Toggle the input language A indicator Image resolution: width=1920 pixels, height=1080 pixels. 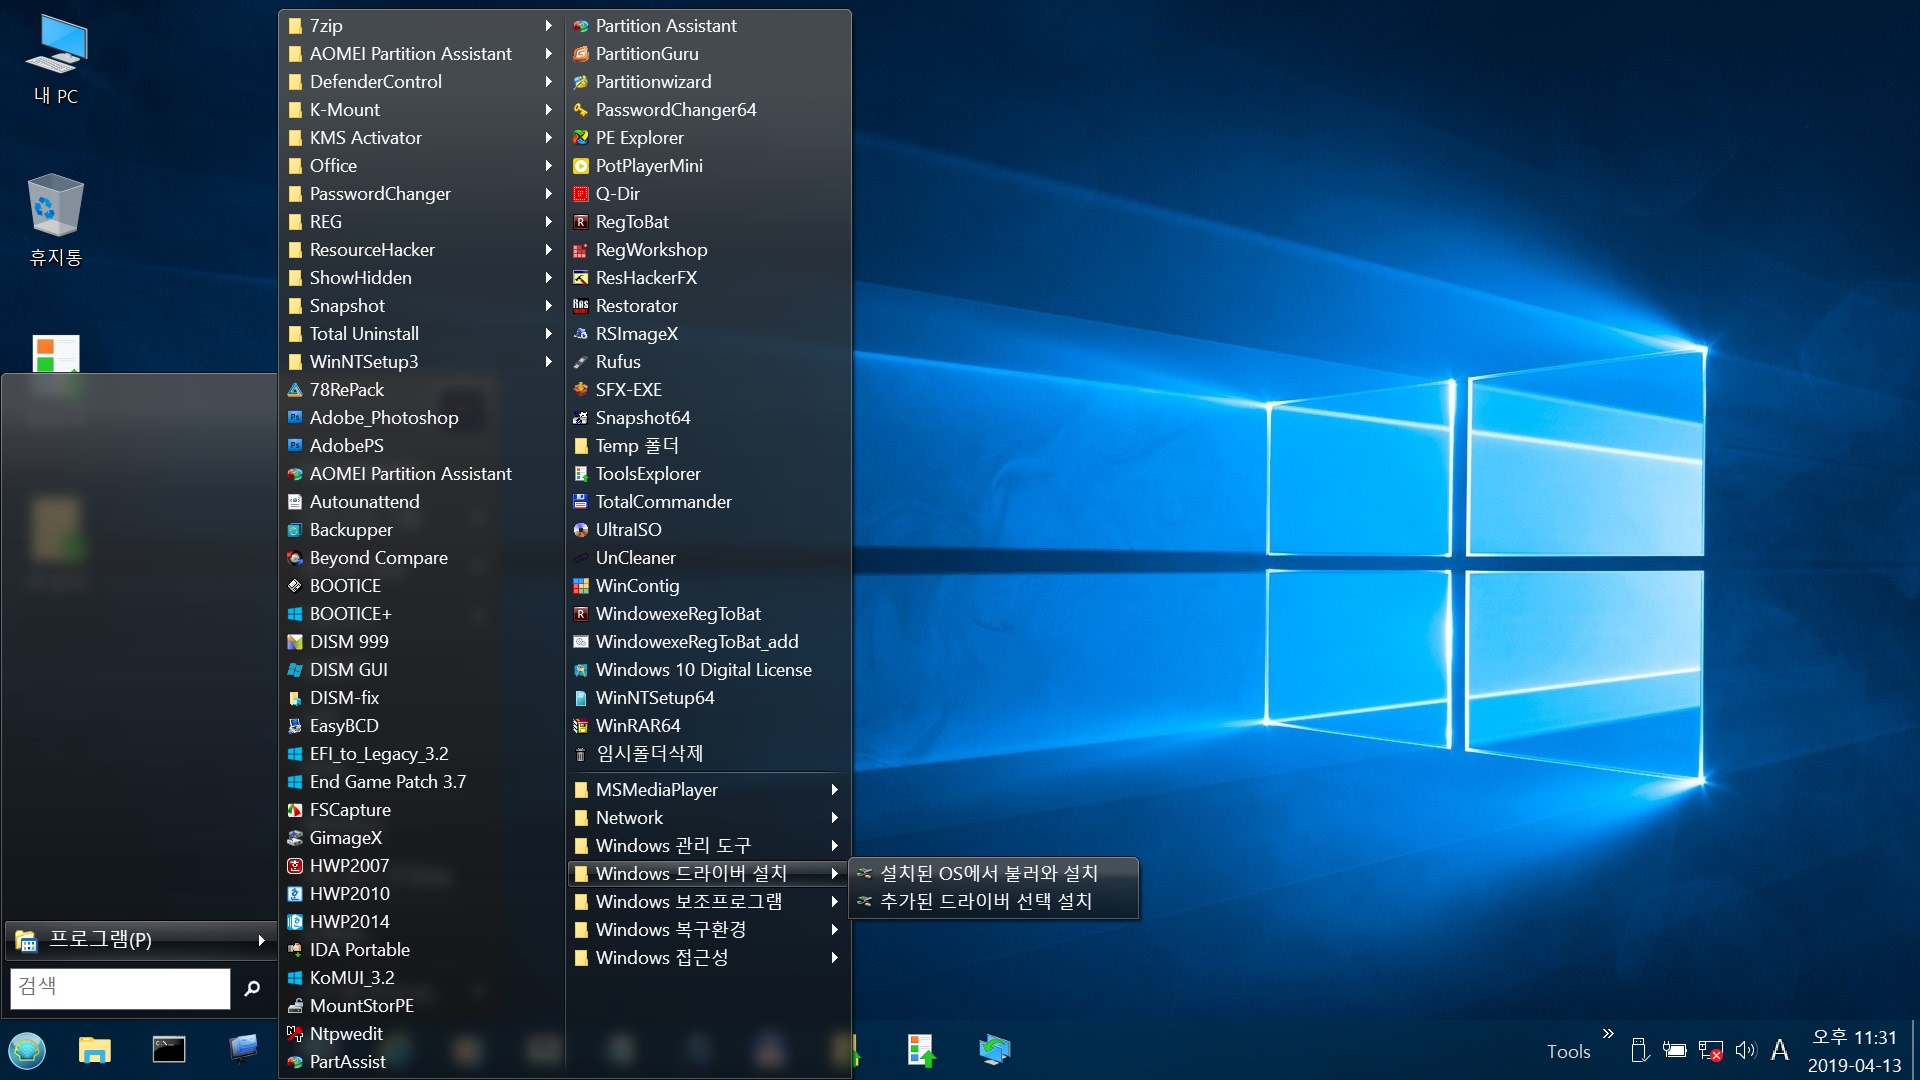[x=1780, y=1050]
